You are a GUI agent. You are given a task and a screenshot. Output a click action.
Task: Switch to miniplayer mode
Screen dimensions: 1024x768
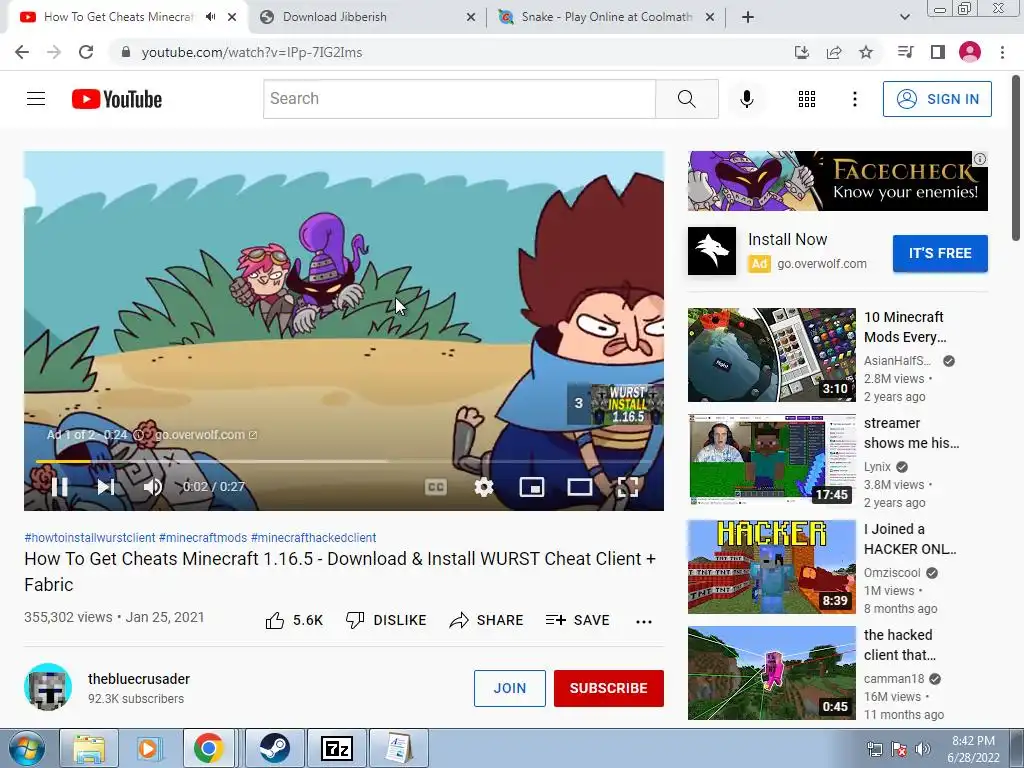click(532, 487)
